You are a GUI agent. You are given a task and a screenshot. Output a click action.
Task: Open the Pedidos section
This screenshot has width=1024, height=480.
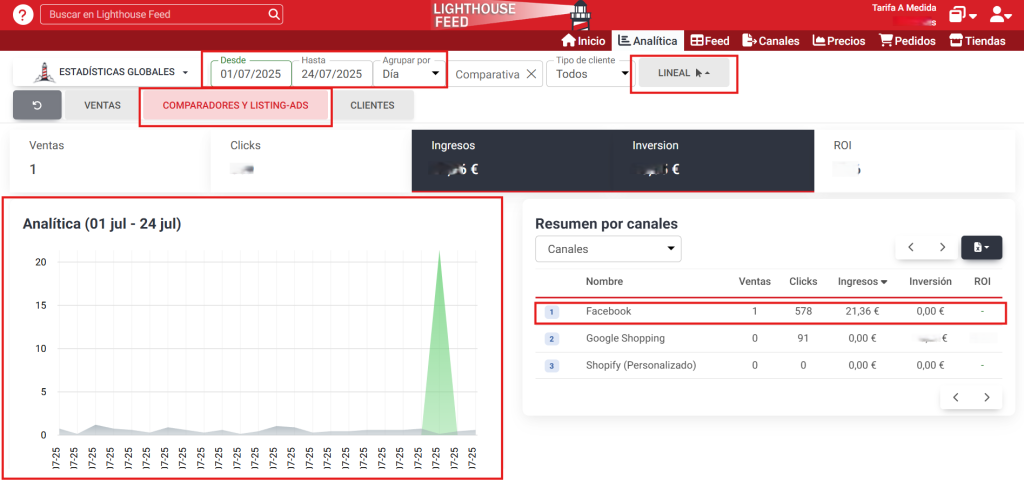(907, 40)
